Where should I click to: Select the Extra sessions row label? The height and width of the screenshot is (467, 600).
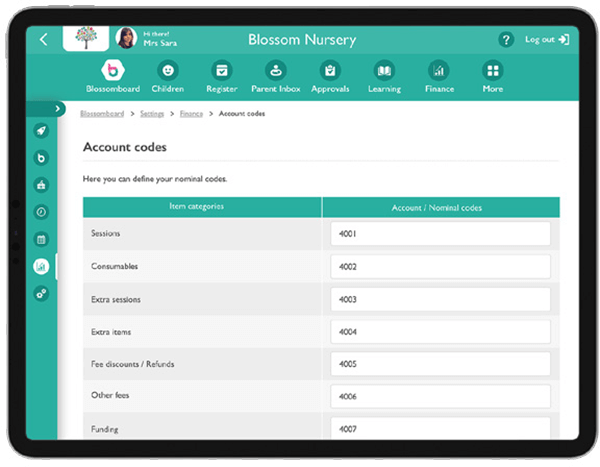tap(116, 299)
